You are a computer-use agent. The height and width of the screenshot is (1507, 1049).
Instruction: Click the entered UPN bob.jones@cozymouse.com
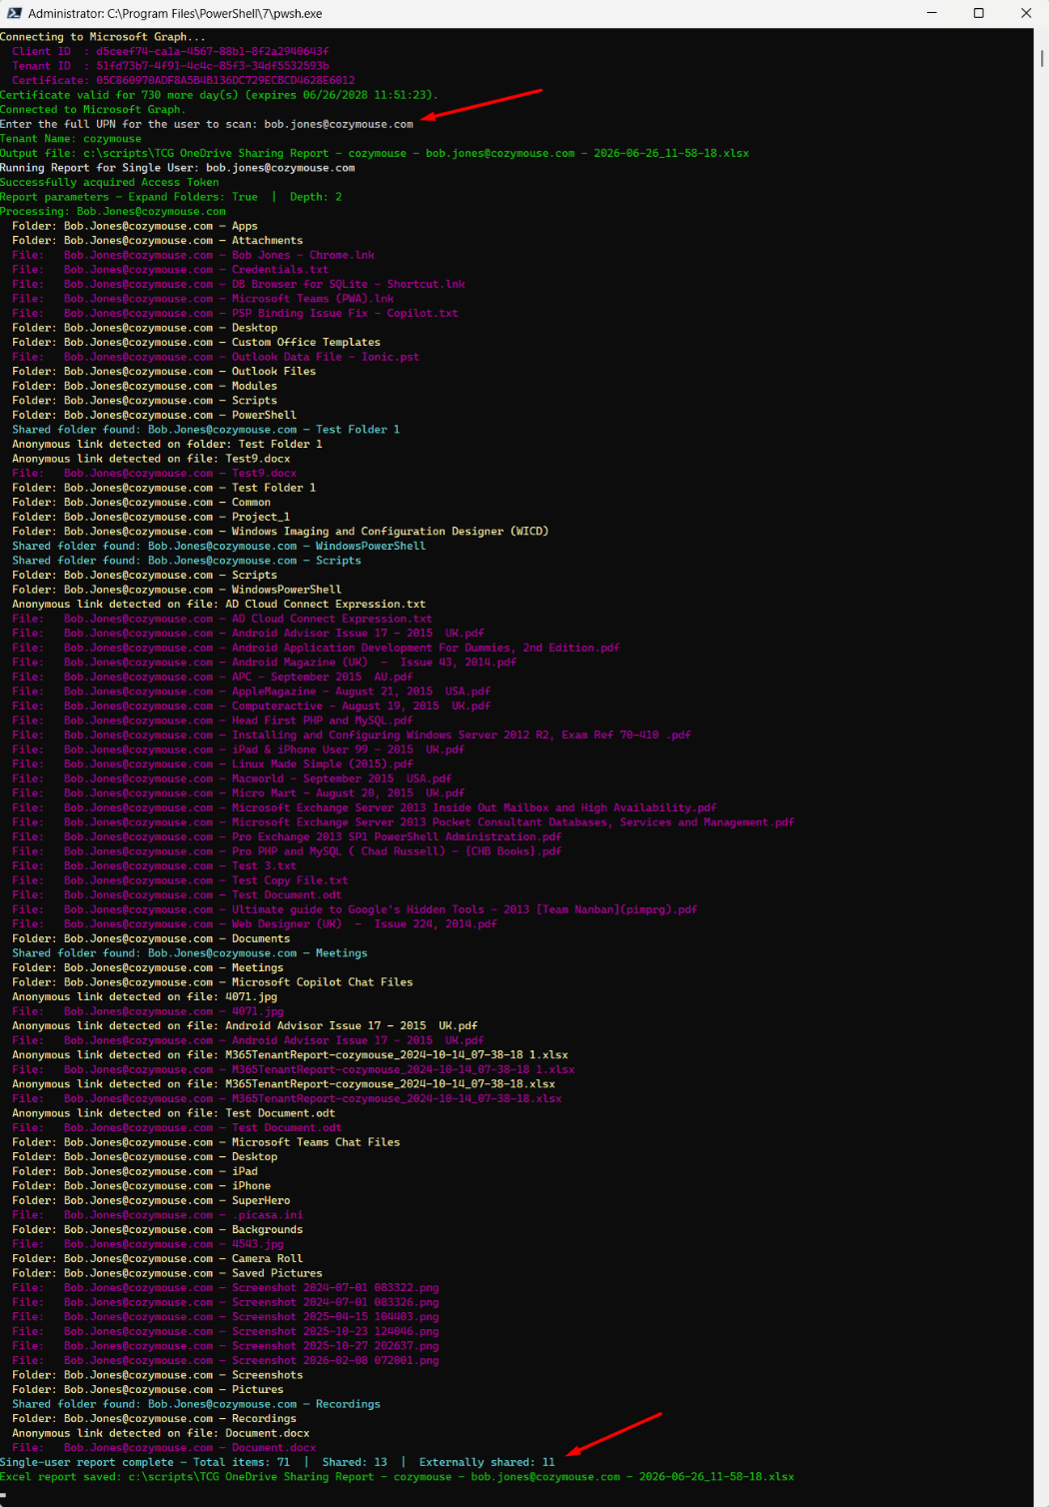[x=338, y=124]
